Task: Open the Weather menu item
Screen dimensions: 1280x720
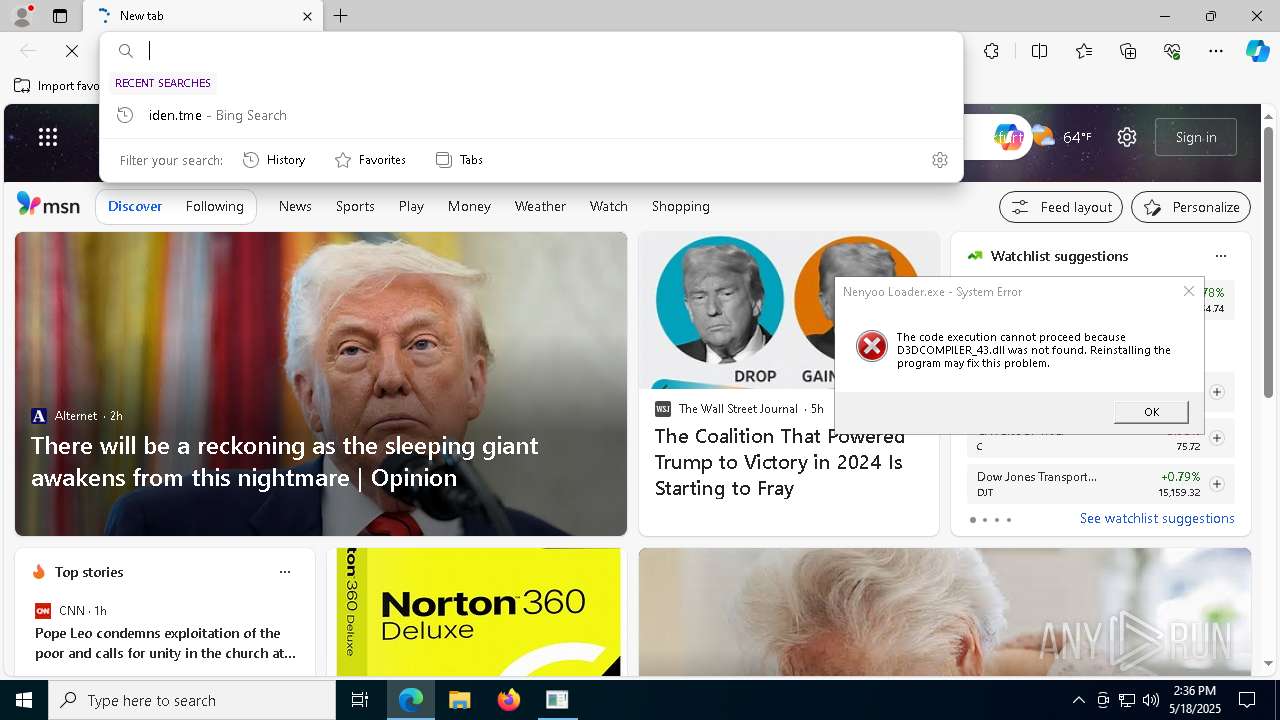Action: coord(540,206)
